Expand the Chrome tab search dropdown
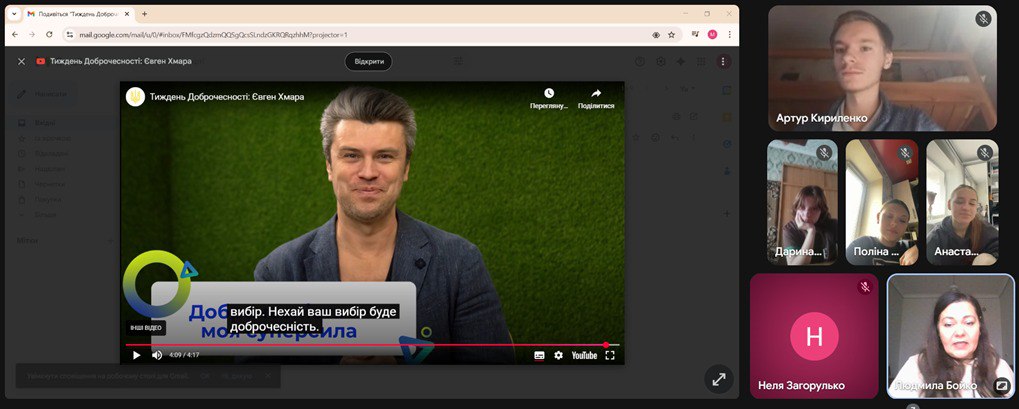 [x=14, y=14]
